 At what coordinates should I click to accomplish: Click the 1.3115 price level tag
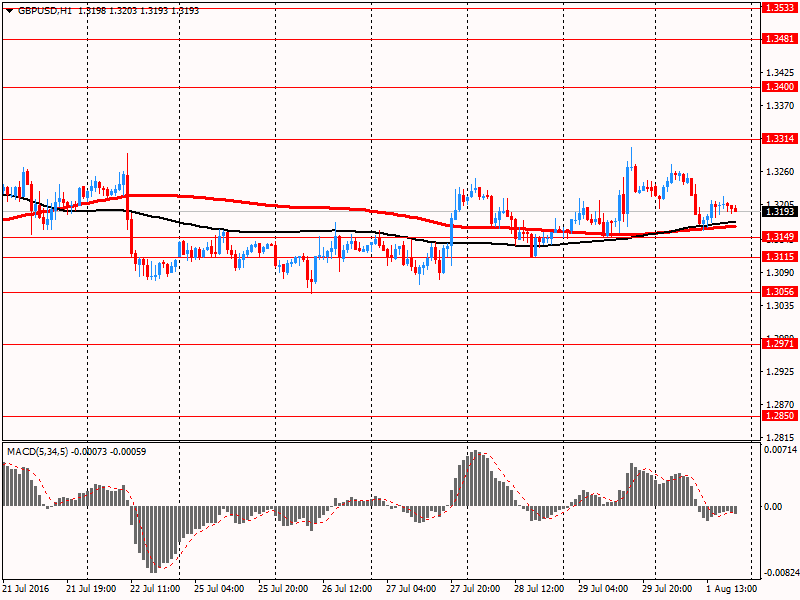click(778, 257)
